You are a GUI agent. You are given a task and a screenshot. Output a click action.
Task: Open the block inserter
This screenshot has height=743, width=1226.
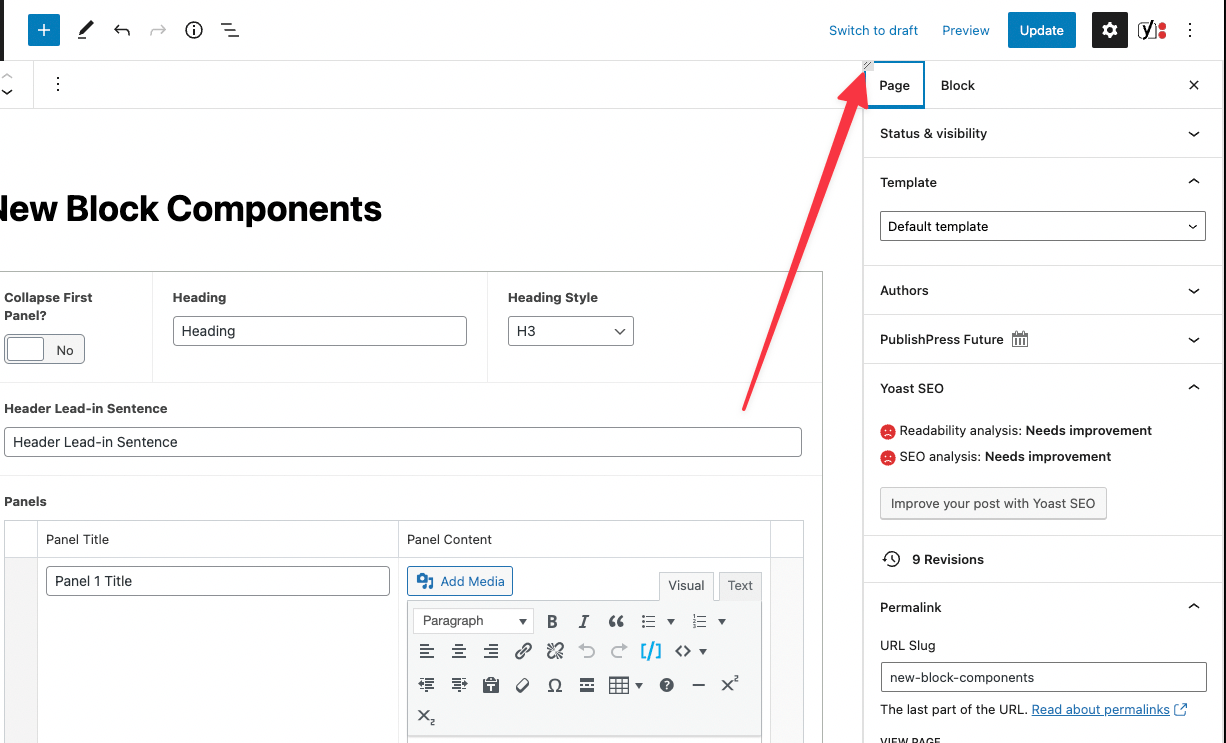(43, 30)
